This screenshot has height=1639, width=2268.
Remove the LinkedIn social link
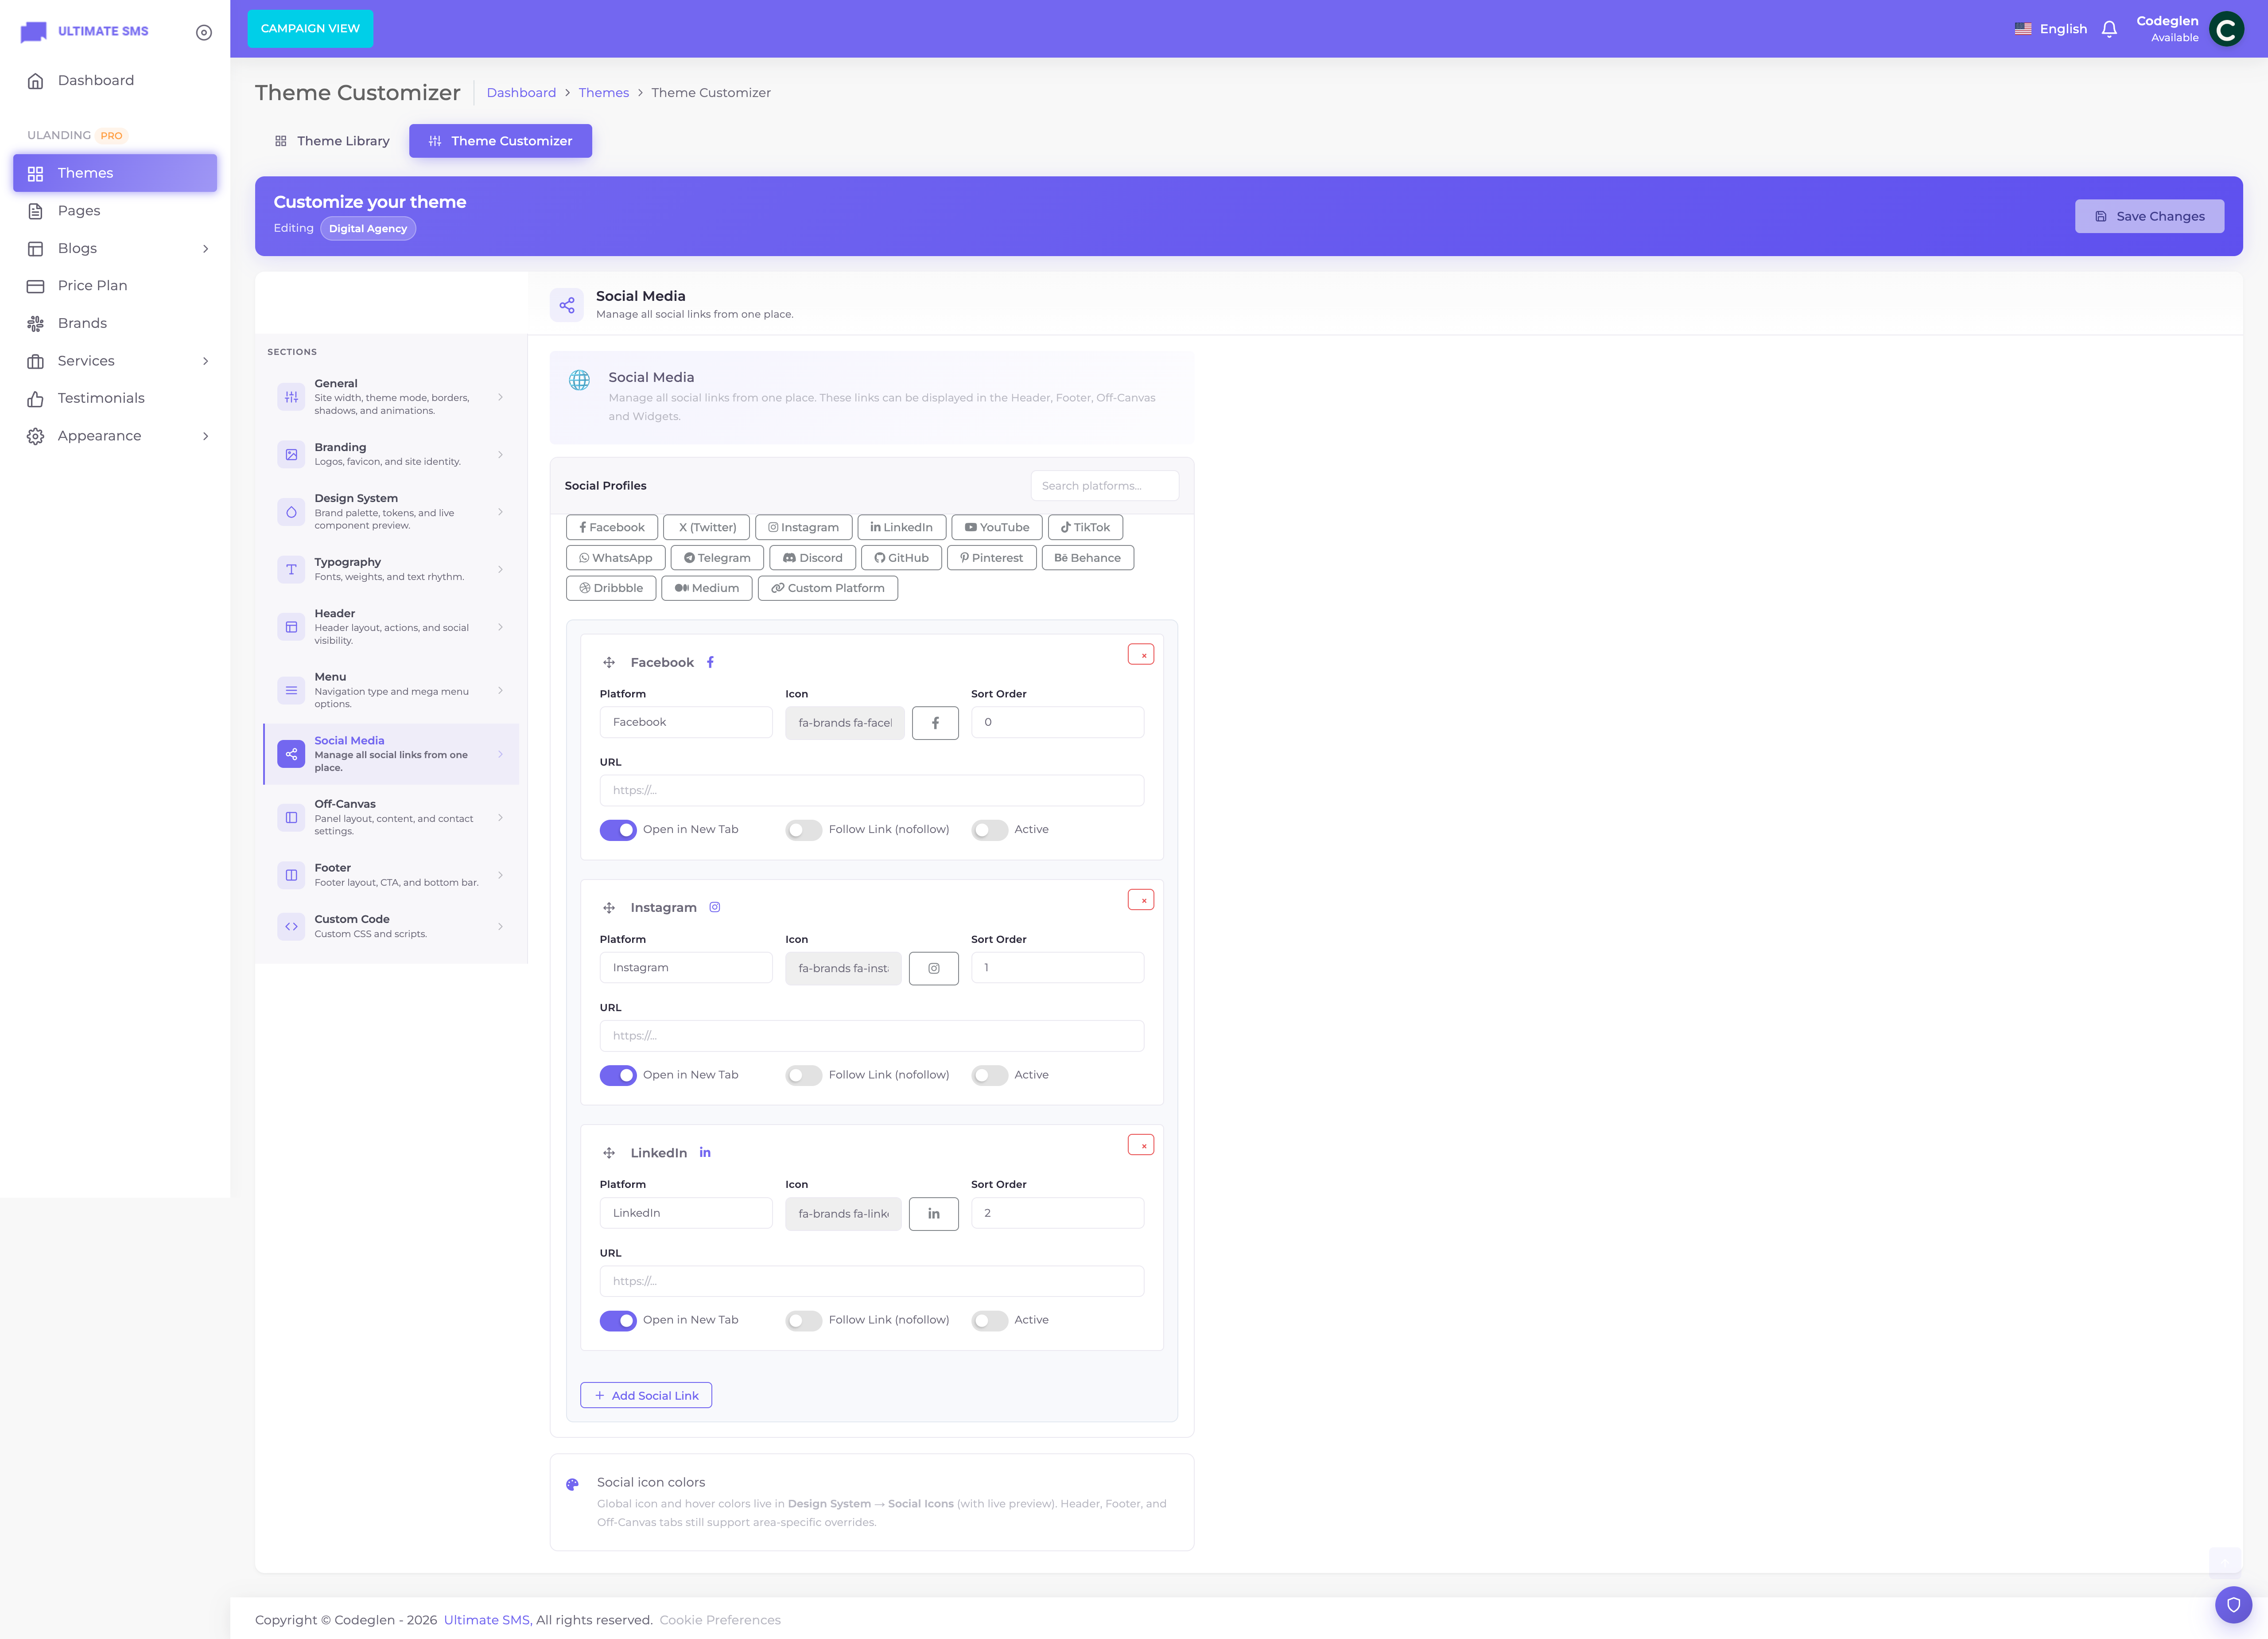tap(1141, 1145)
